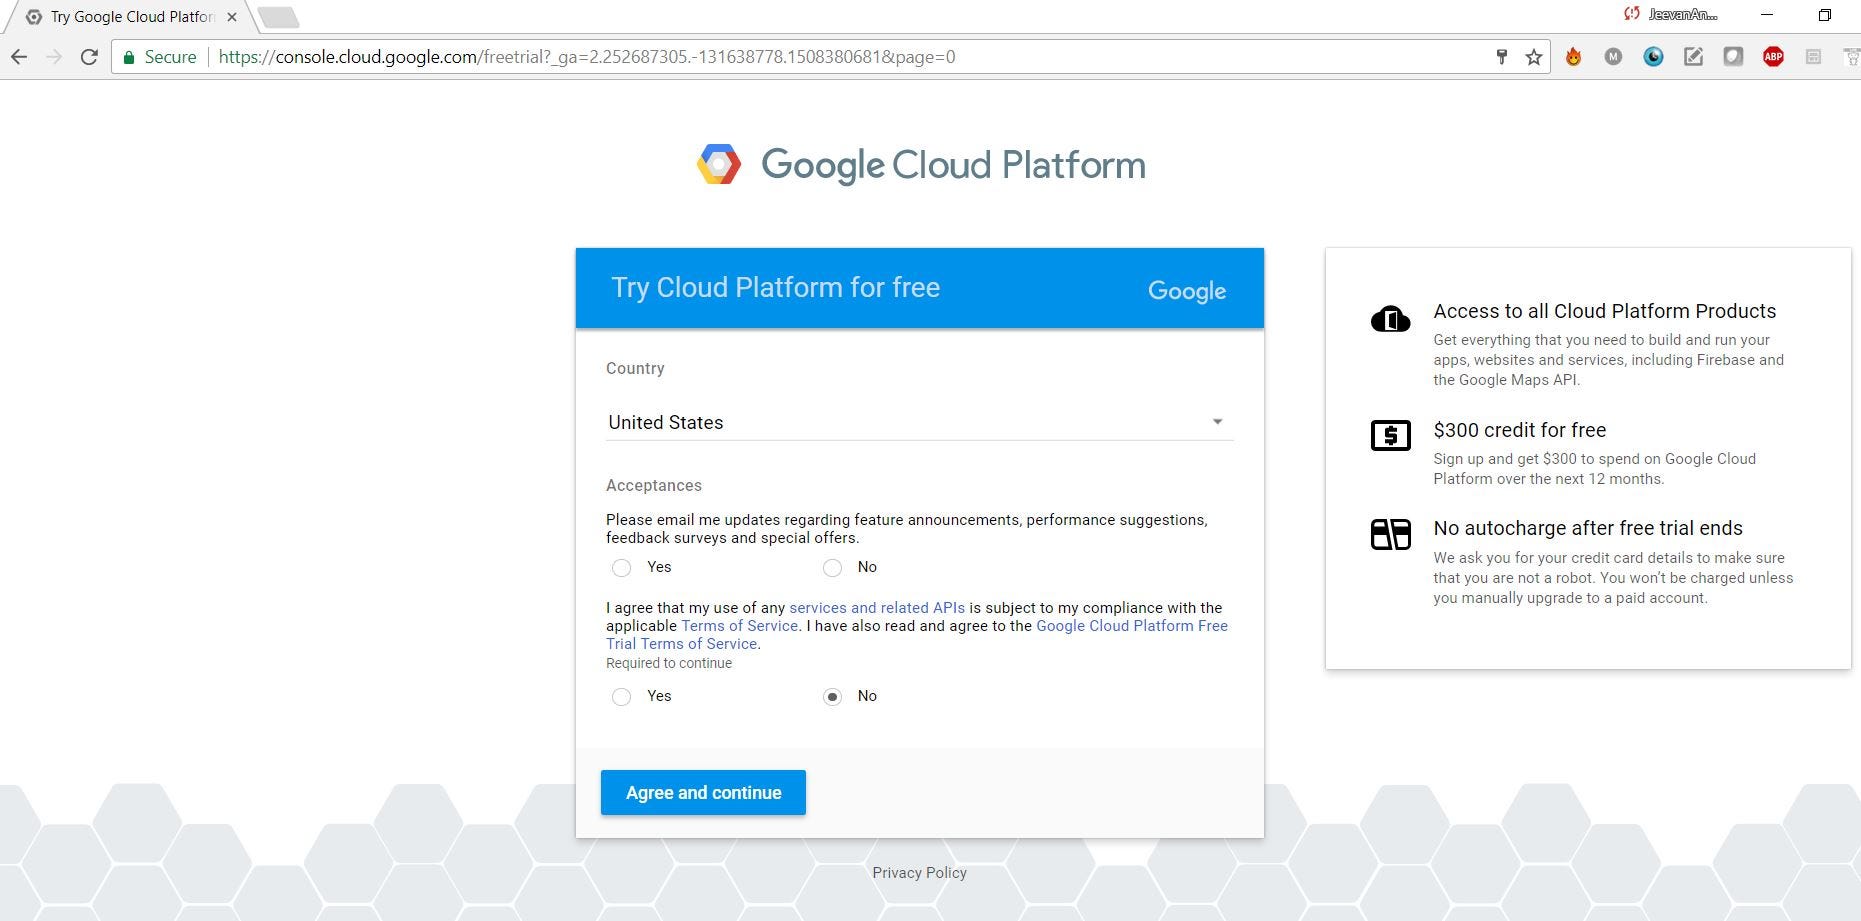Viewport: 1861px width, 921px height.
Task: Open the Reddit alien extension icon
Action: pyautogui.click(x=1851, y=57)
